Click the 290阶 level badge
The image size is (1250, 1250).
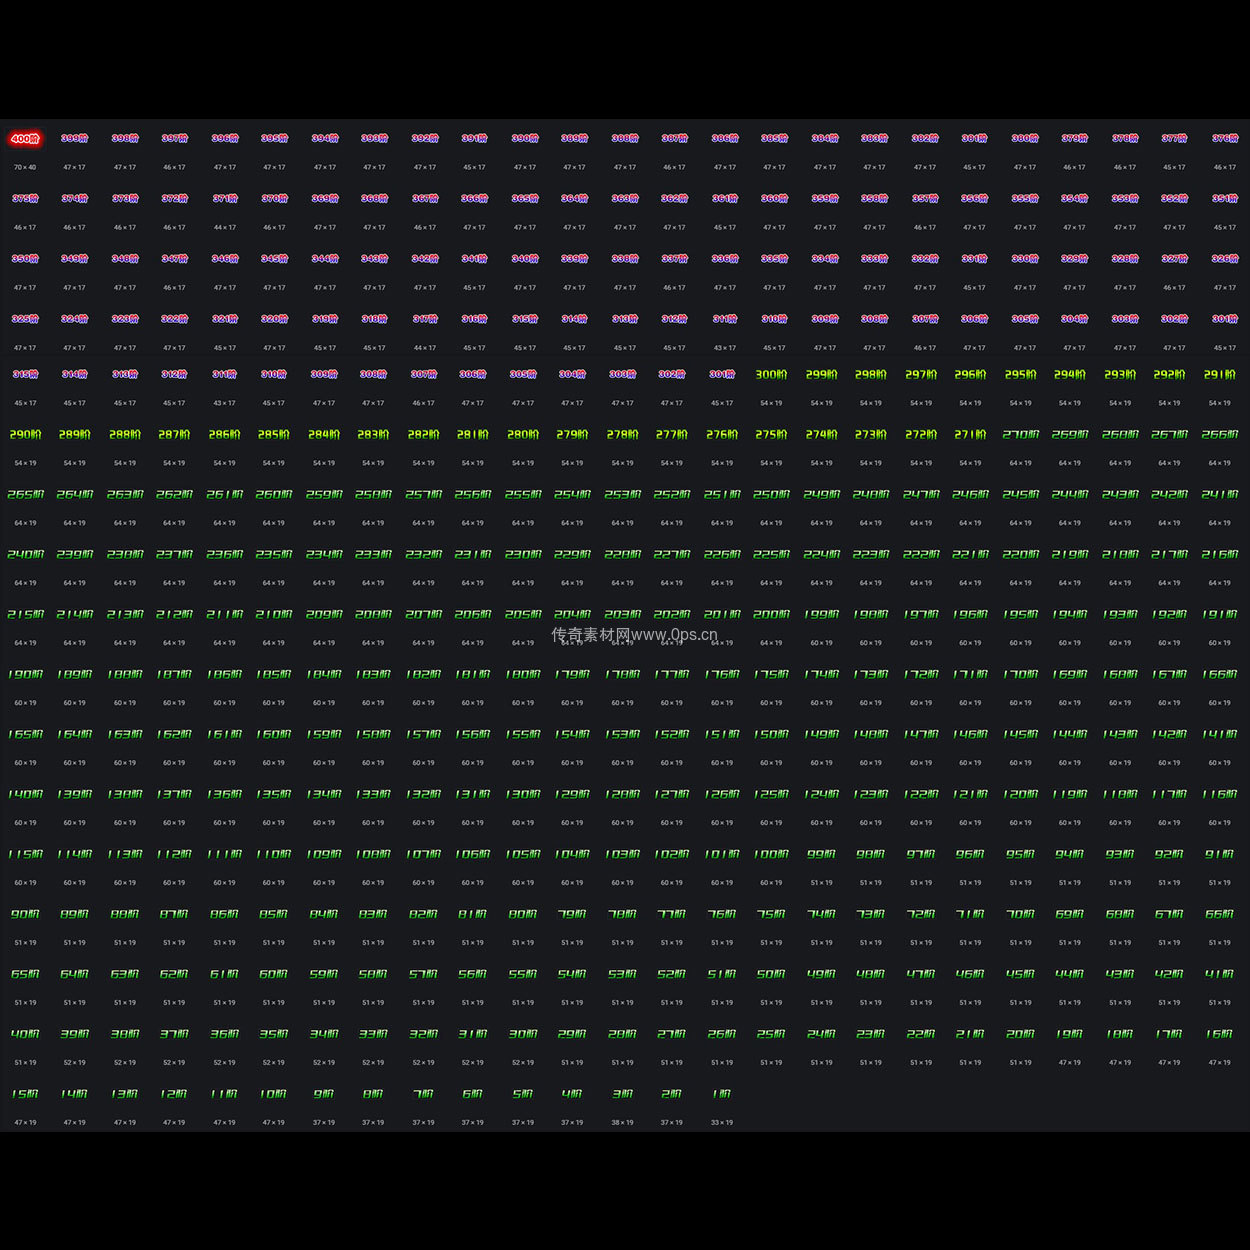[25, 434]
